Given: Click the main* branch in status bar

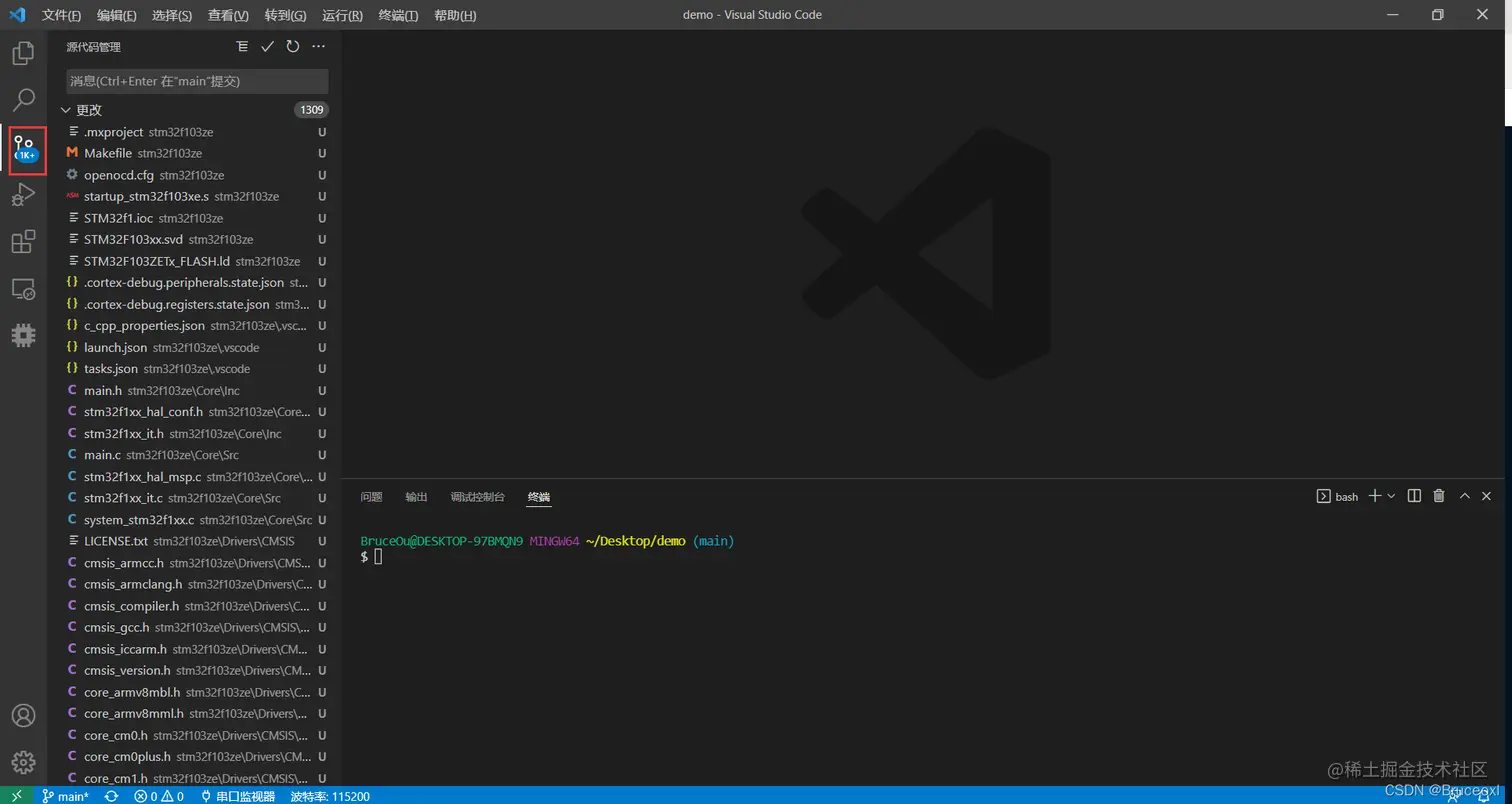Looking at the screenshot, I should 65,796.
